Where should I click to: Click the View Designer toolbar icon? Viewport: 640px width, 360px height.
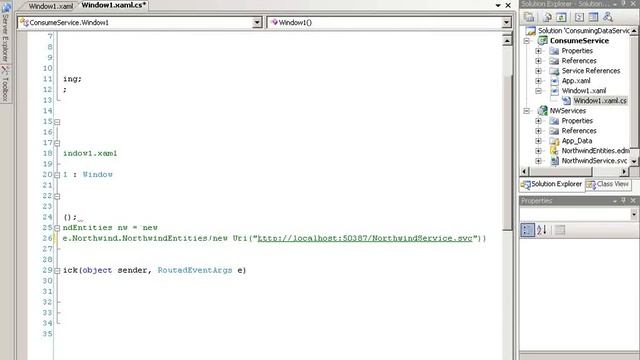click(593, 17)
